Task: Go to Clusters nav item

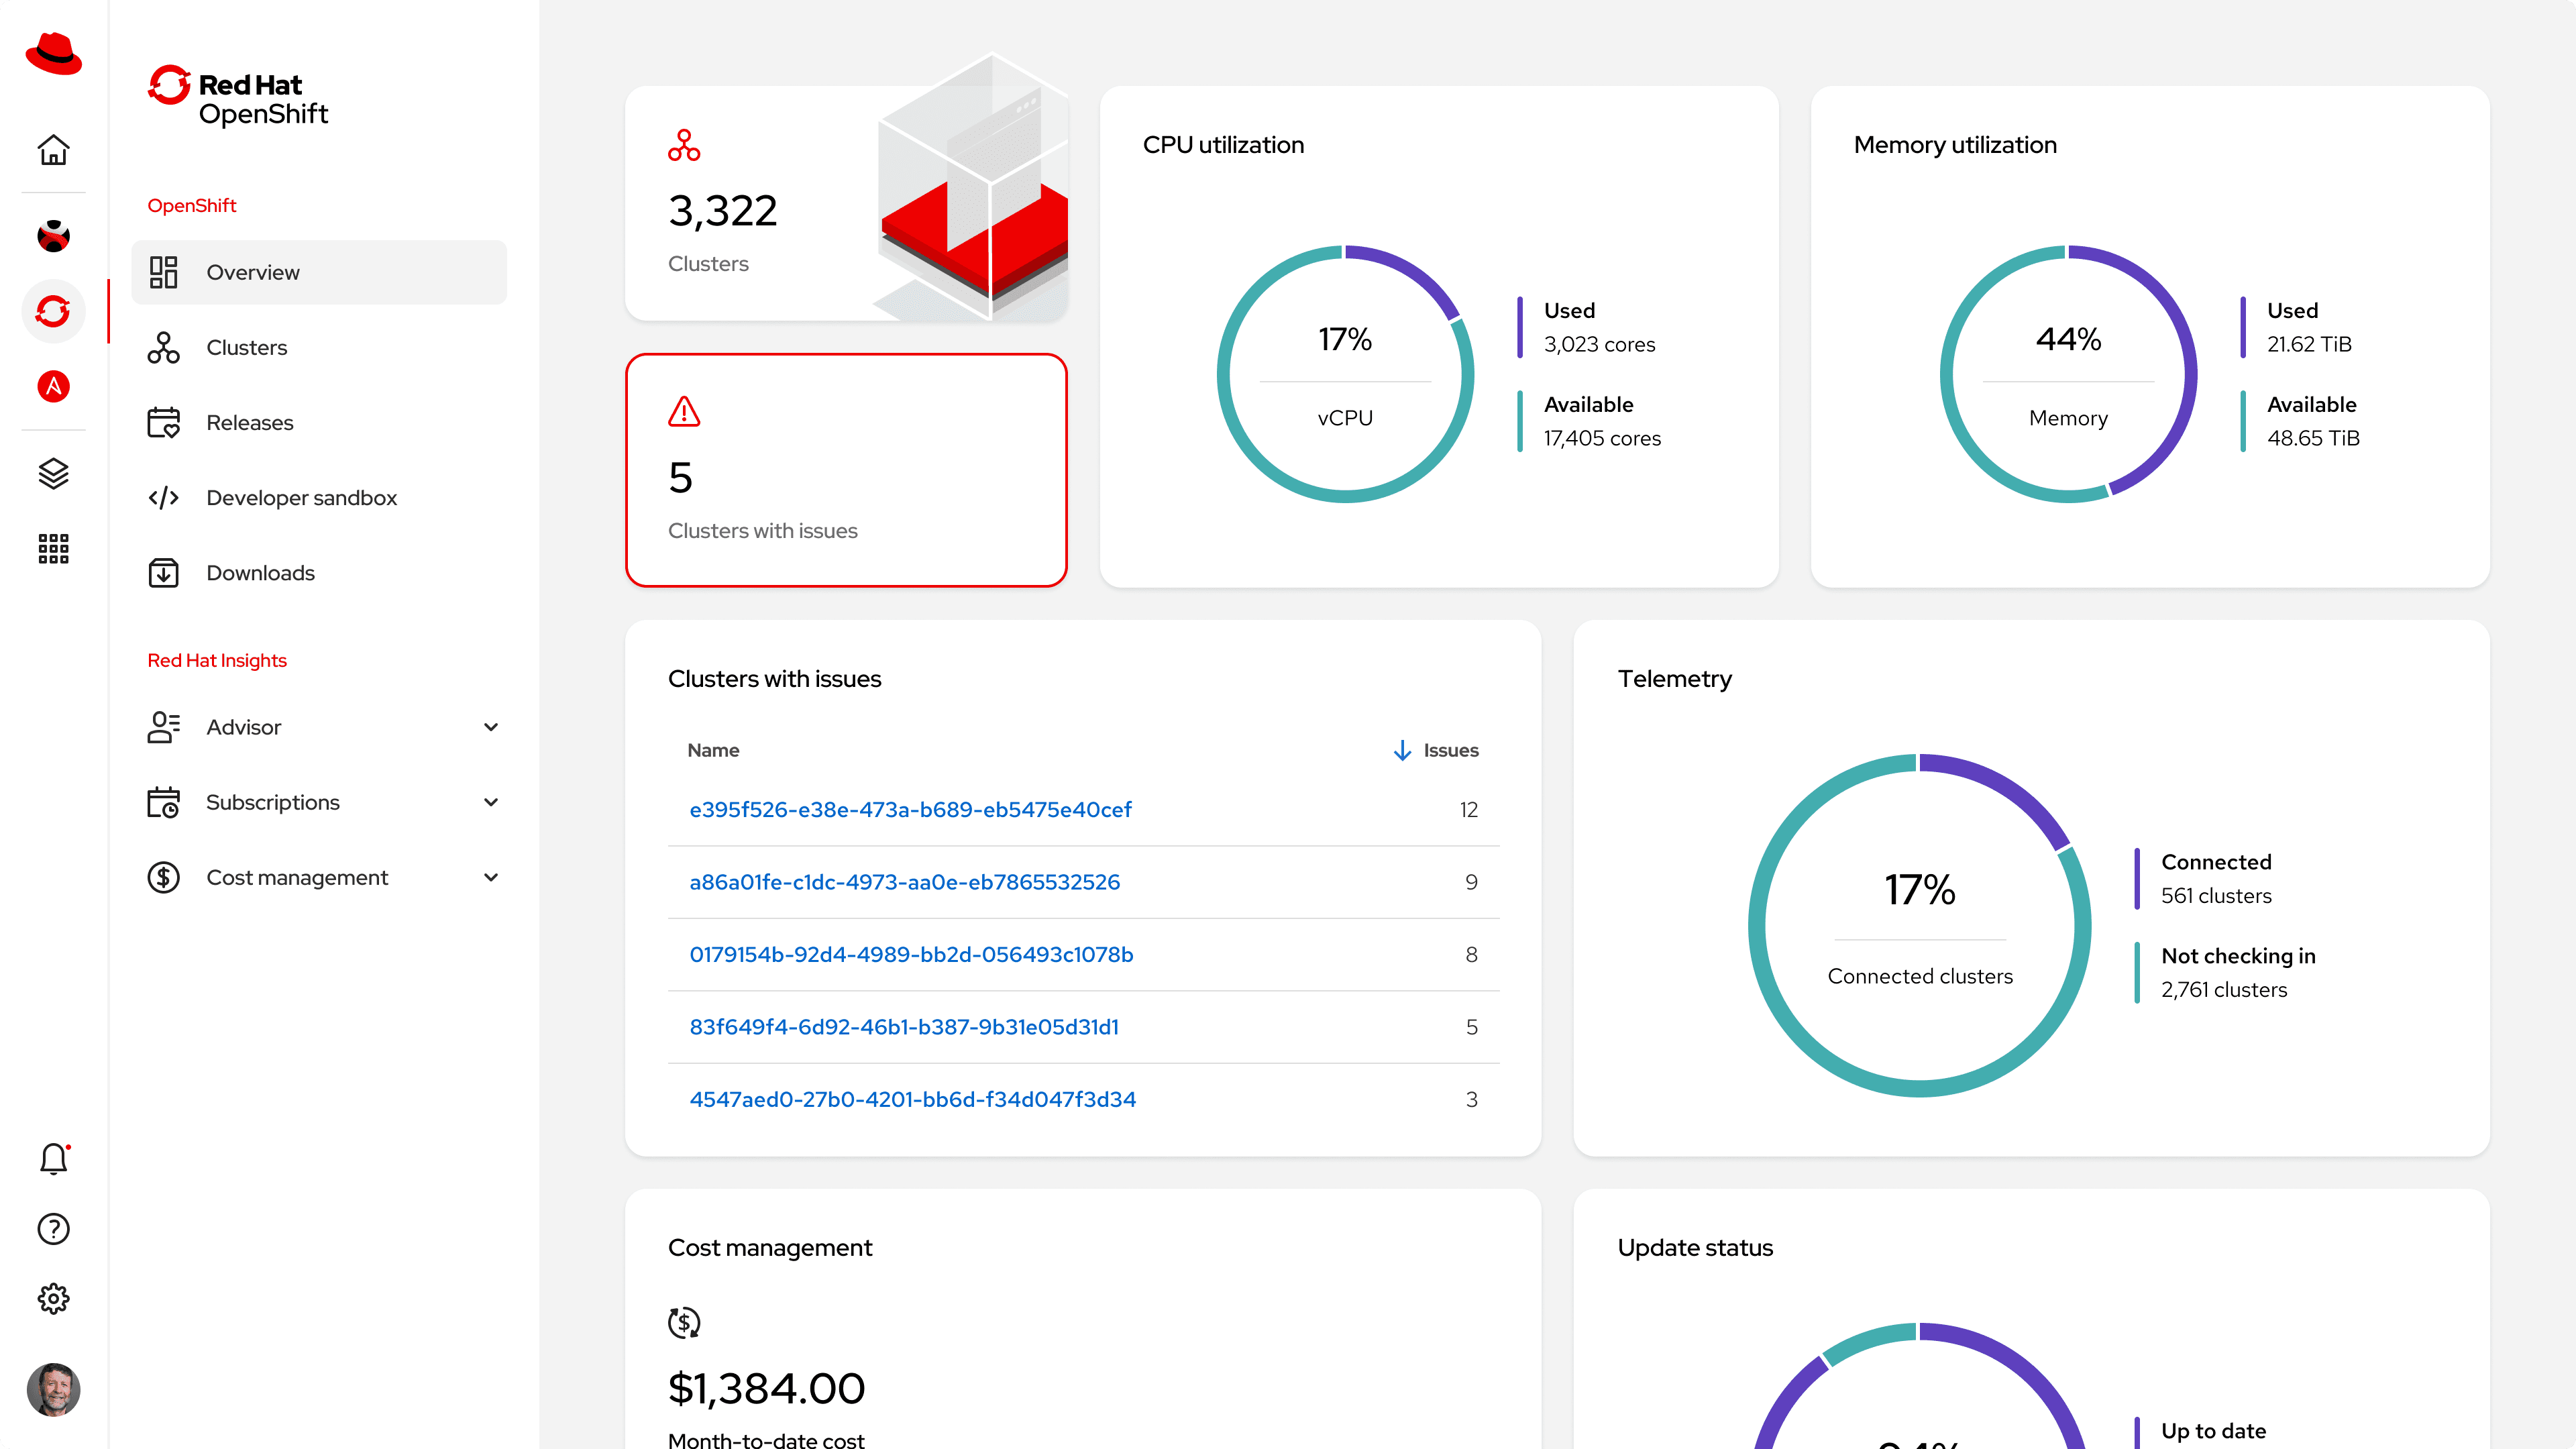Action: (x=319, y=347)
